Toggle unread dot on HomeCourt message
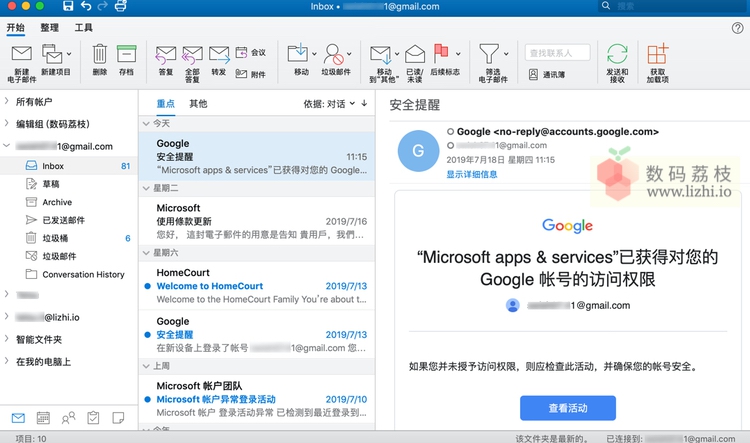The width and height of the screenshot is (750, 443). pyautogui.click(x=148, y=286)
